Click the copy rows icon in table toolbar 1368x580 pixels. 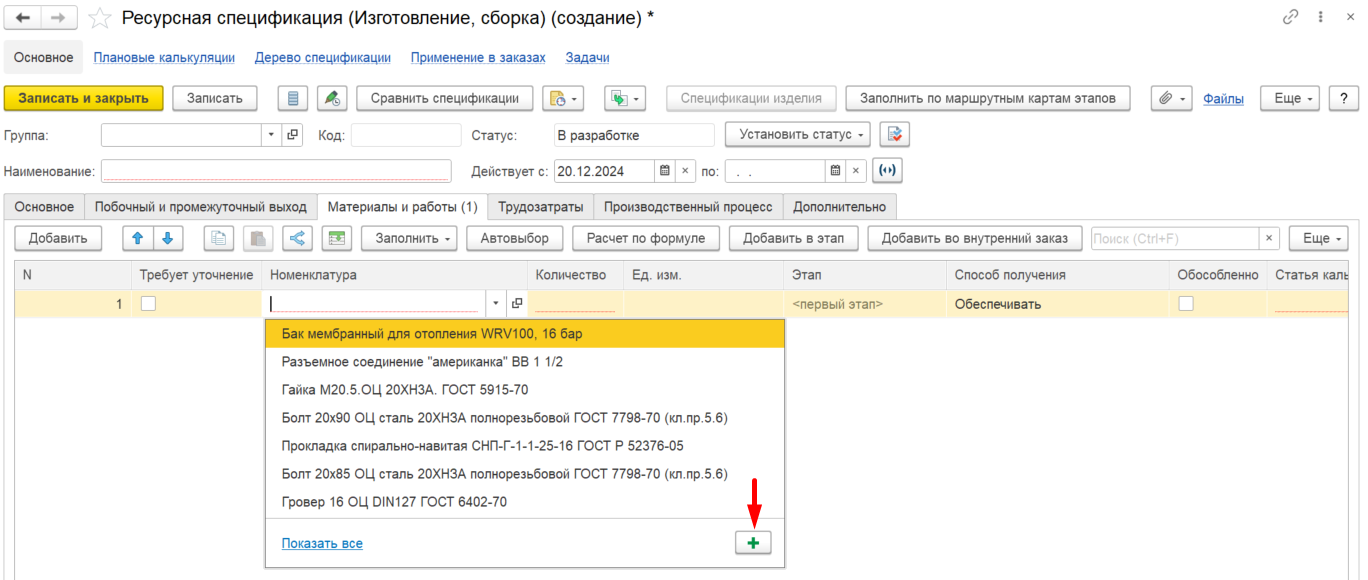[x=219, y=238]
